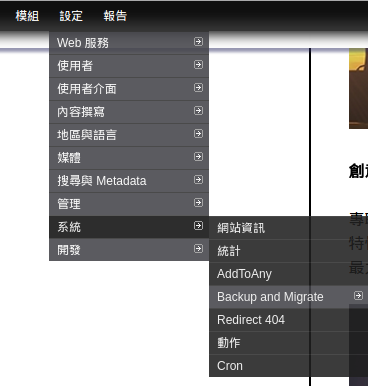Open the 媒體 submenu arrow icon
The image size is (368, 386).
pos(198,156)
